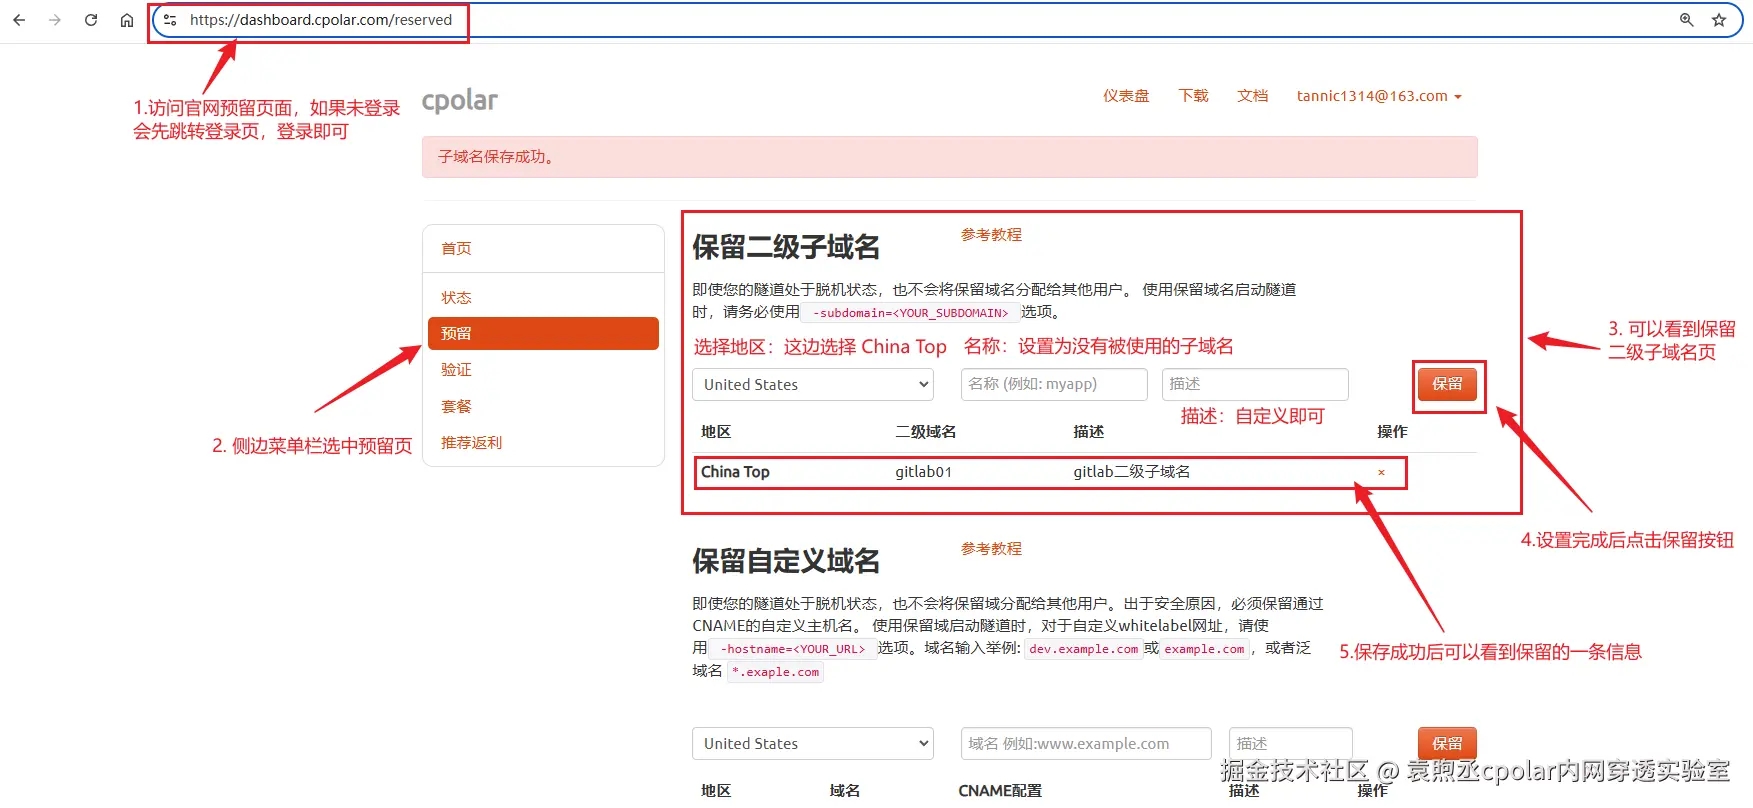
Task: Click the 名称 subdomain name field
Action: pos(1054,384)
